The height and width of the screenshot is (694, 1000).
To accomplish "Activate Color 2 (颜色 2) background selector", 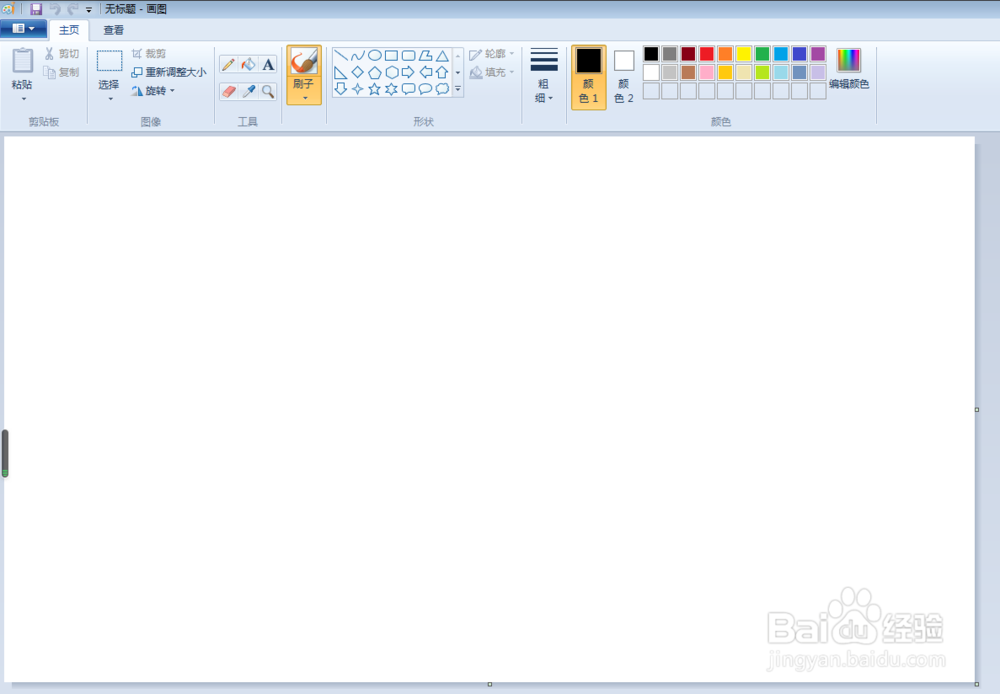I will coord(624,77).
